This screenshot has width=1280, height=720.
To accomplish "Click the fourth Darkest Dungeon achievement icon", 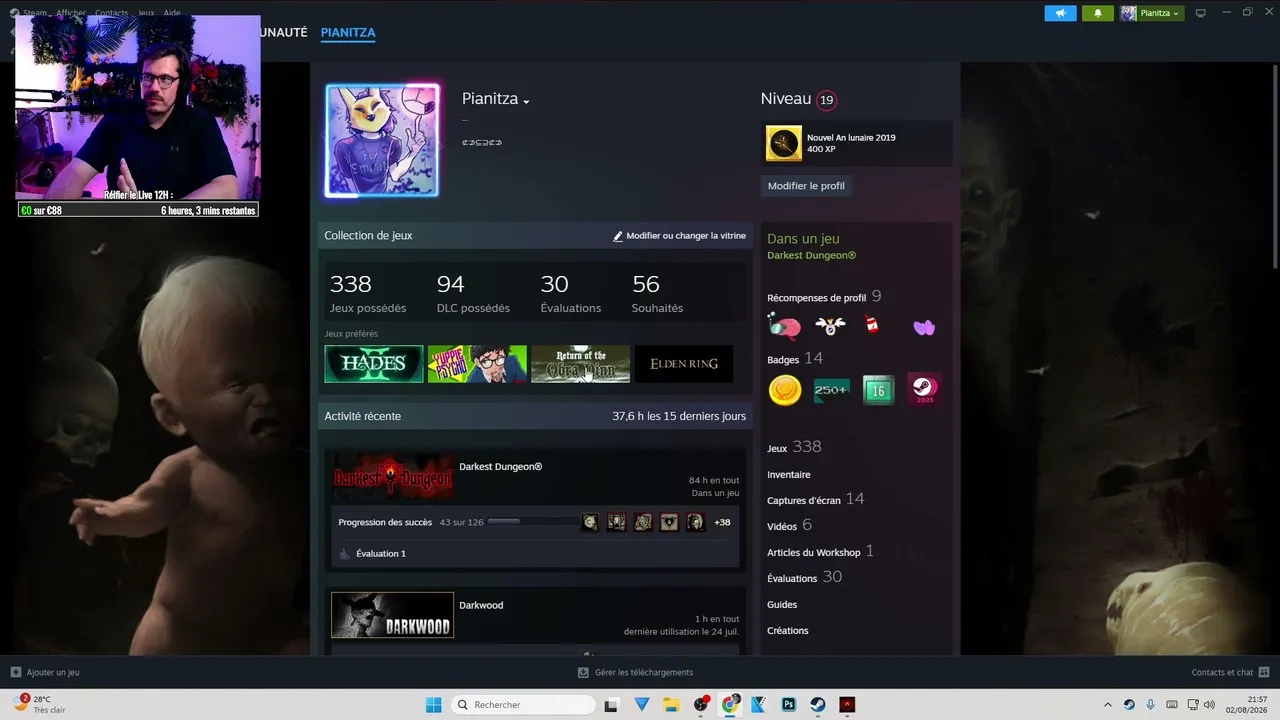I will 669,522.
